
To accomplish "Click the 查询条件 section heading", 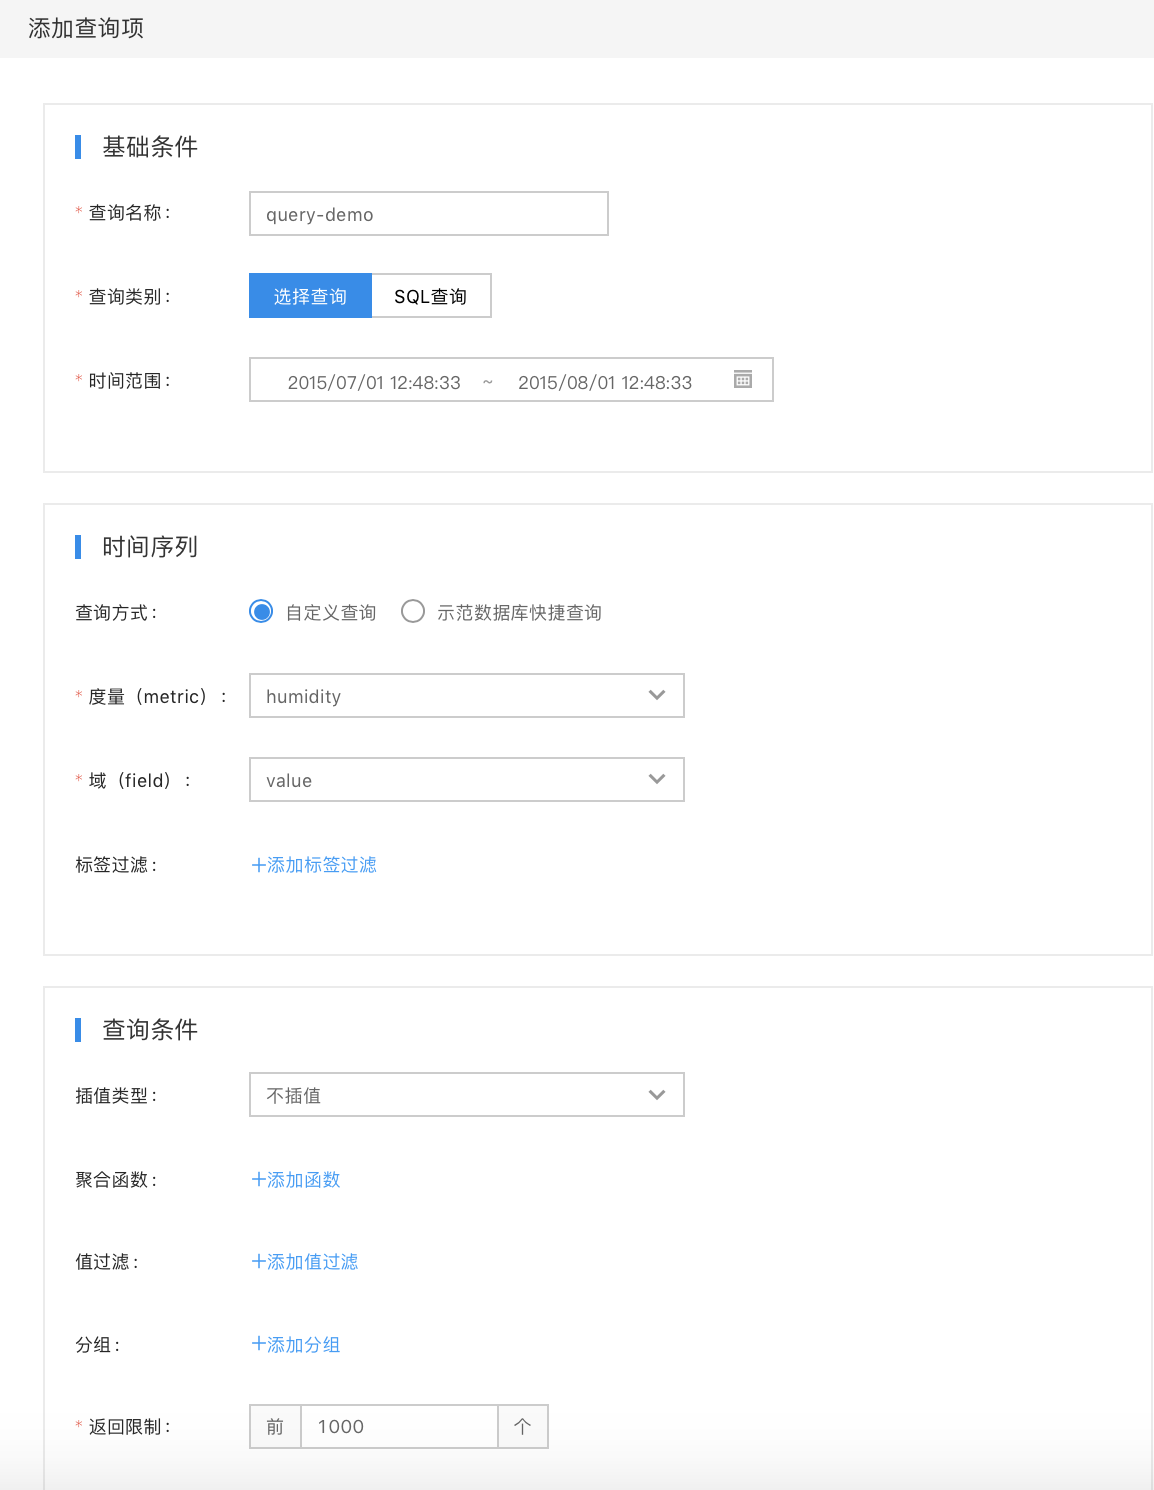I will (150, 1030).
